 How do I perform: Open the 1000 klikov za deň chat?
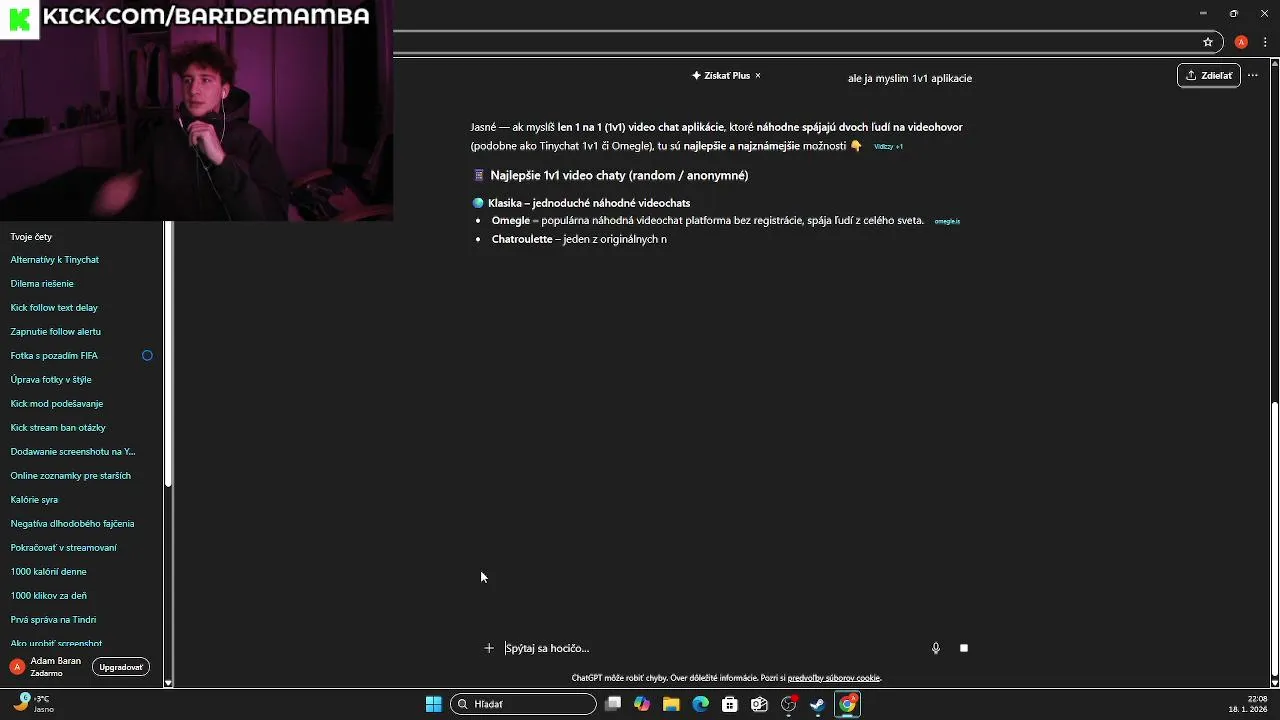click(48, 596)
